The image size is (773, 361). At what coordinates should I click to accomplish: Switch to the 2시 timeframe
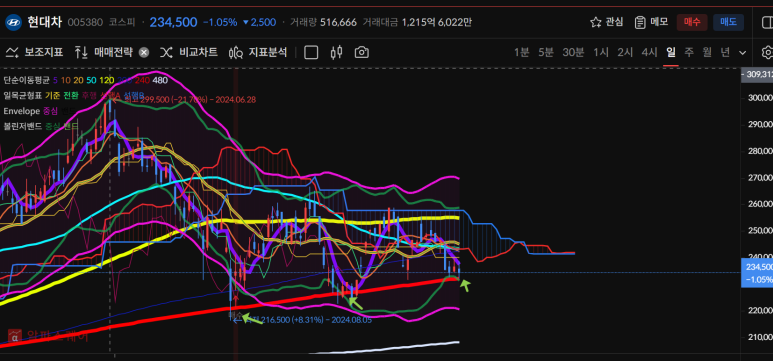tap(625, 52)
